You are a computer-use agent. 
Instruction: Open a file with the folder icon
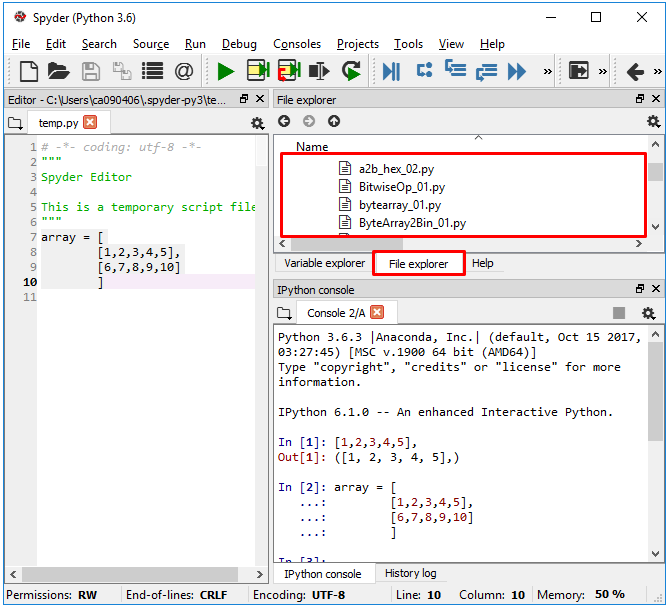tap(58, 71)
